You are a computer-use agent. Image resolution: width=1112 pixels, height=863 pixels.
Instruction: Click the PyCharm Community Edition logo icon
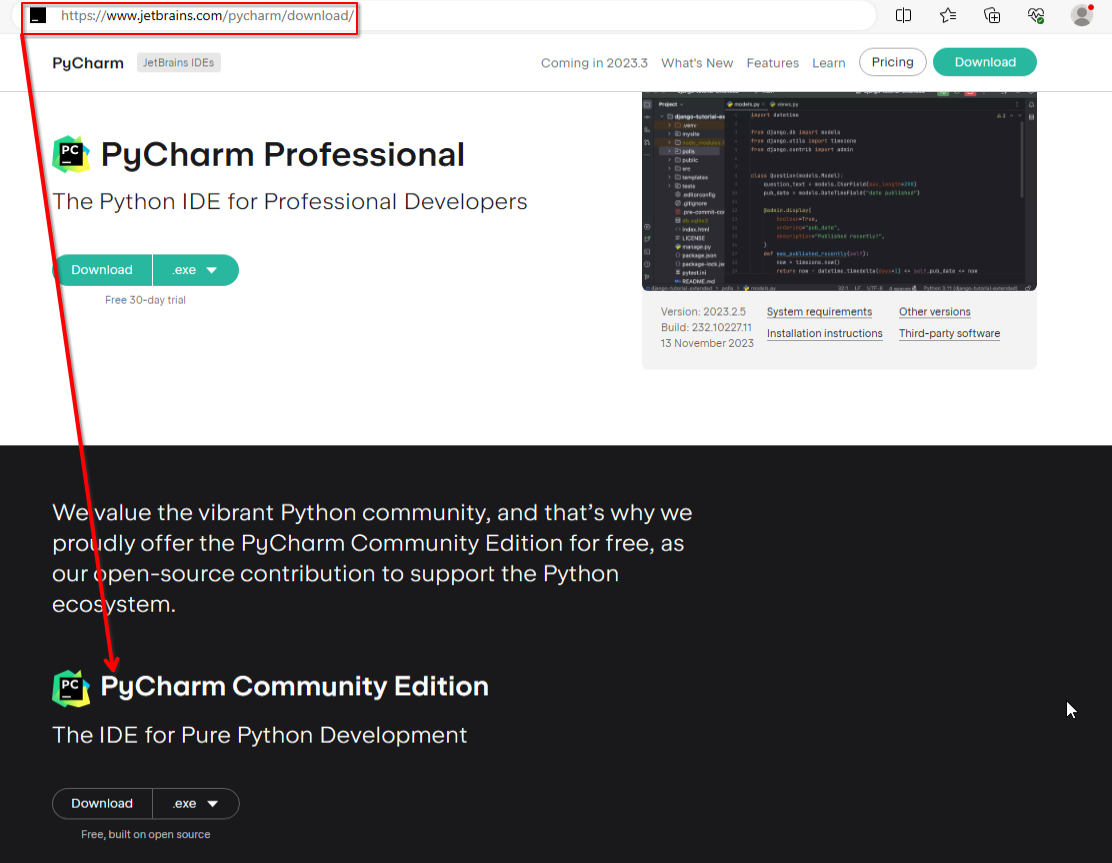coord(70,687)
